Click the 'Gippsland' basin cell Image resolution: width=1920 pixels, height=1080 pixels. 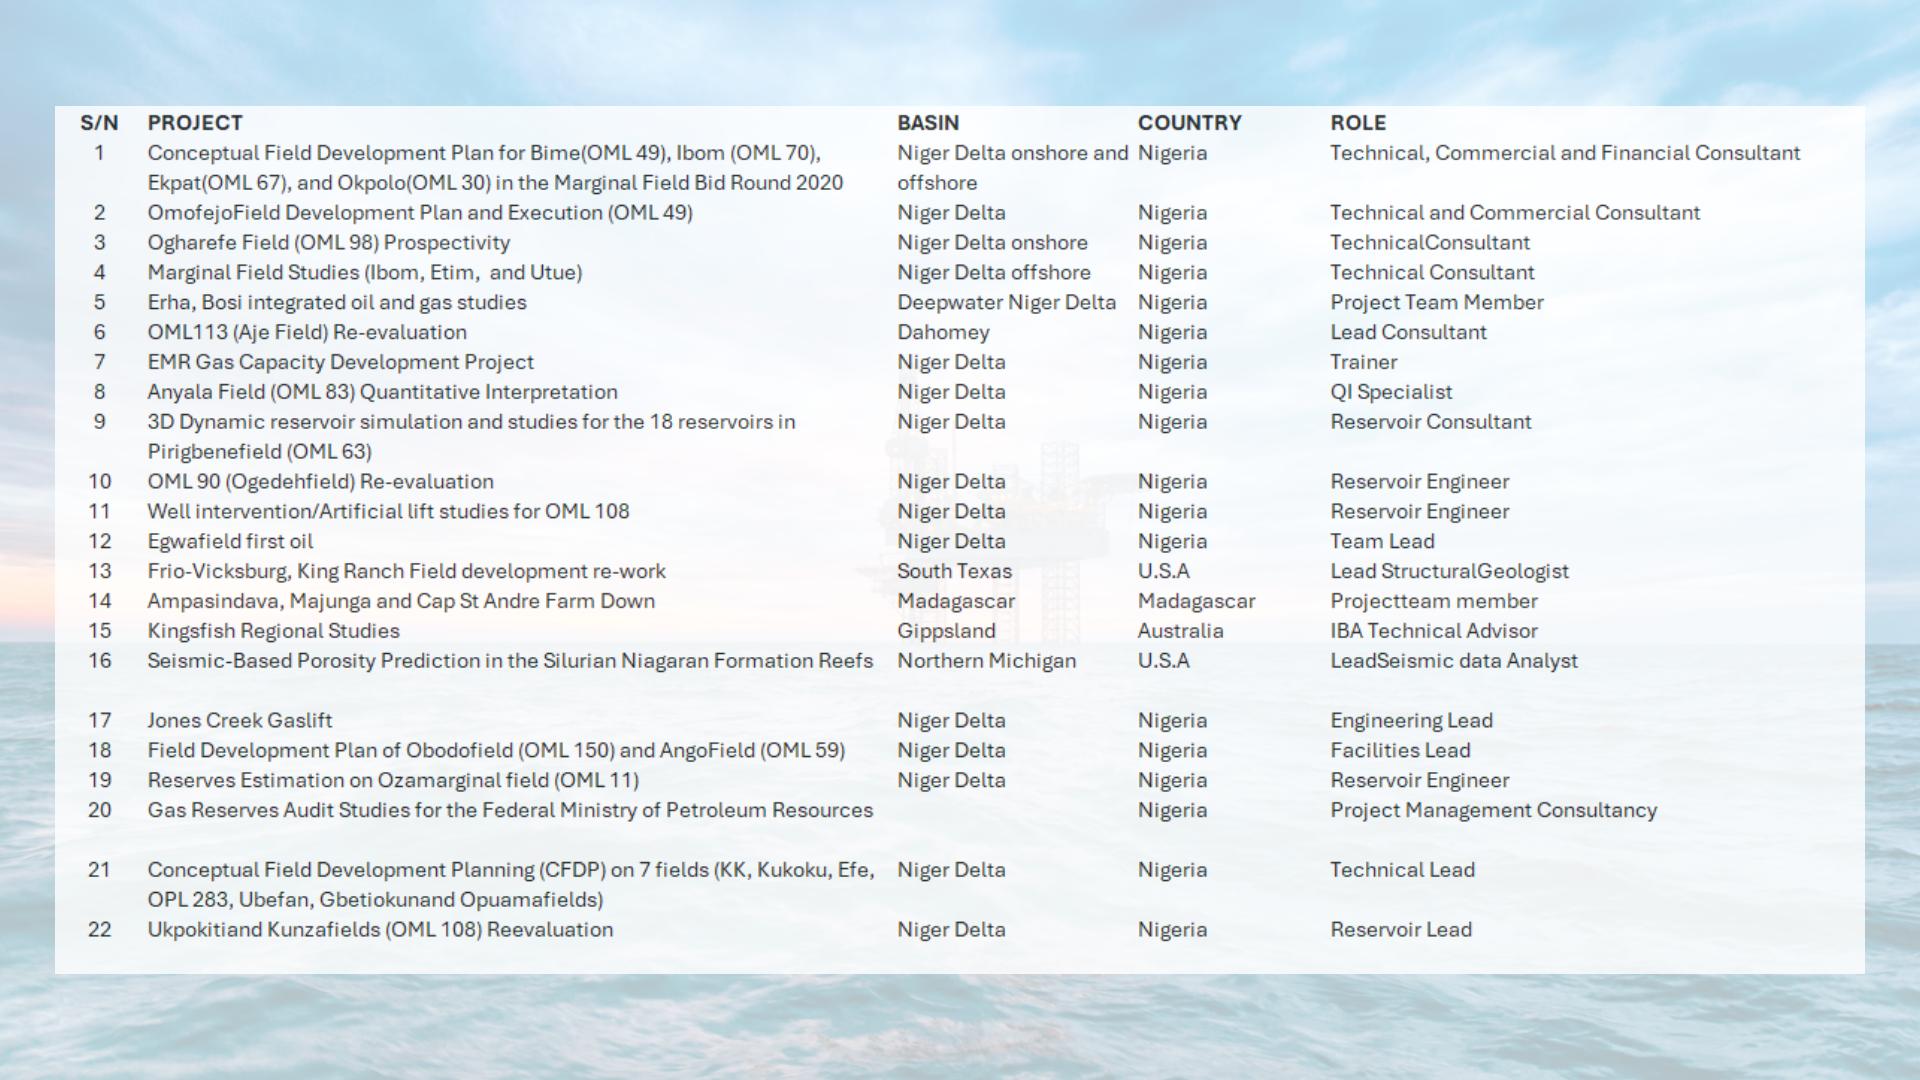pos(946,631)
